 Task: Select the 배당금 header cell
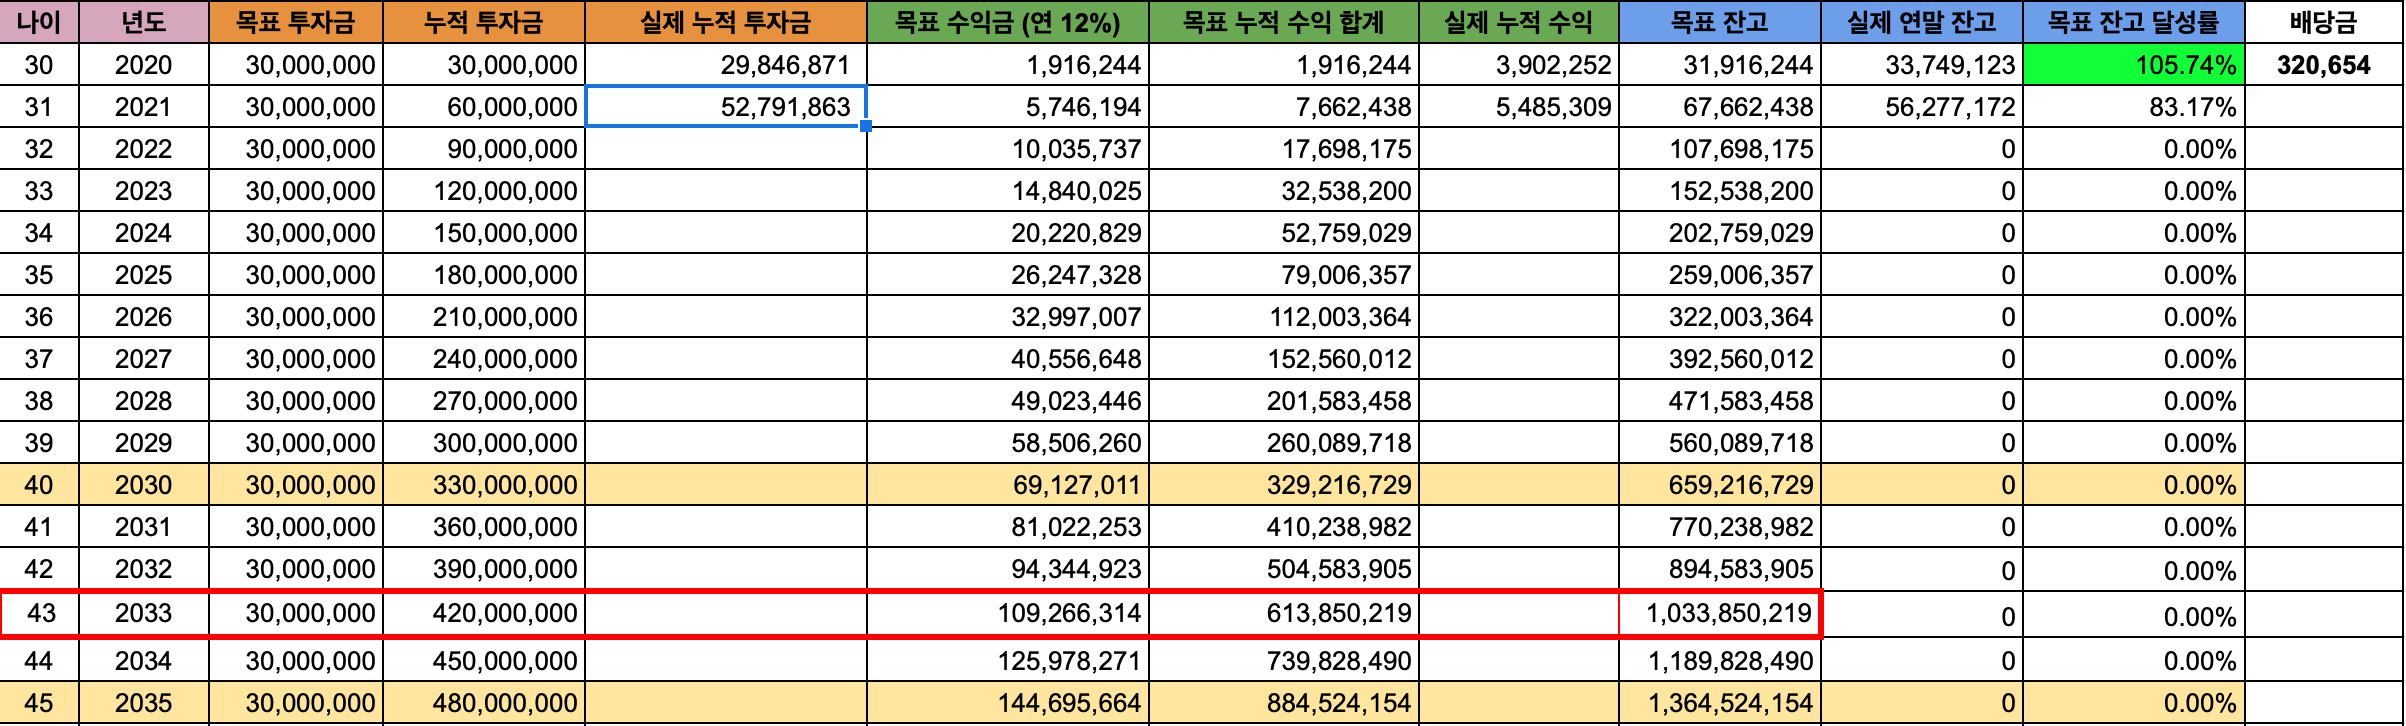pos(2324,21)
